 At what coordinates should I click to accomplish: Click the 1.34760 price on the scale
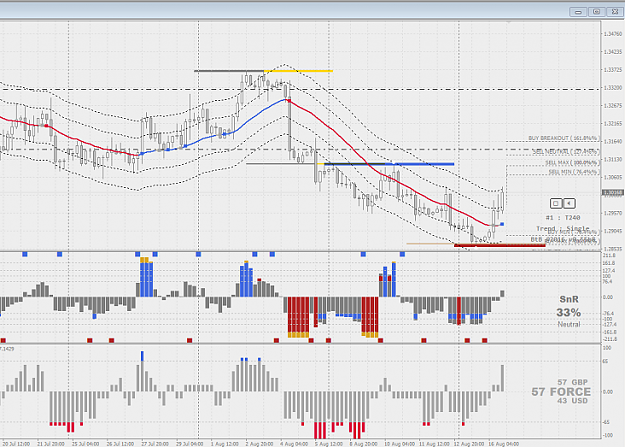[x=613, y=34]
